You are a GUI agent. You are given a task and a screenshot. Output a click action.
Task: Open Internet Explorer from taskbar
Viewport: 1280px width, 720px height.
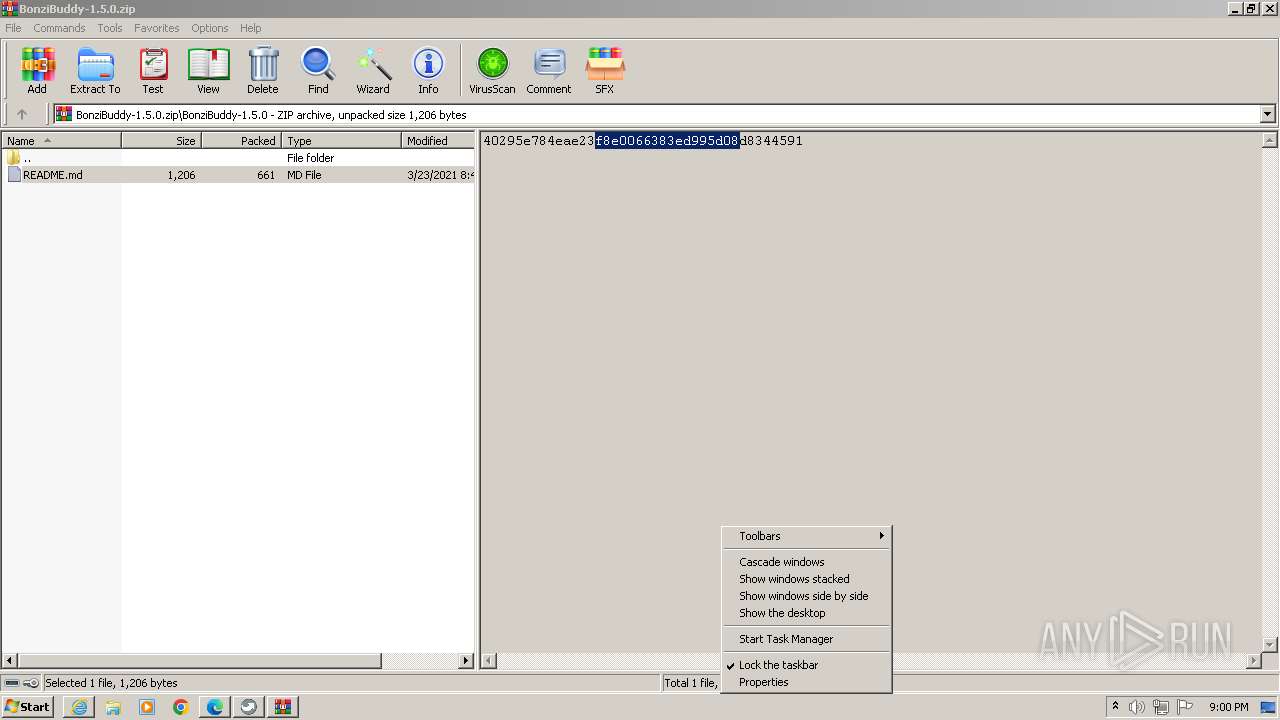(x=79, y=707)
